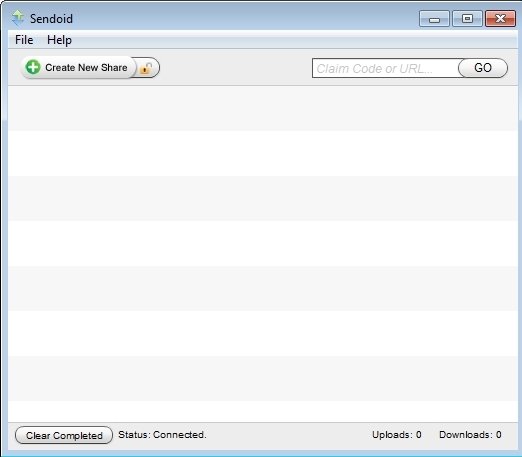Select the Status: Connected text
This screenshot has width=522, height=457.
coord(162,435)
